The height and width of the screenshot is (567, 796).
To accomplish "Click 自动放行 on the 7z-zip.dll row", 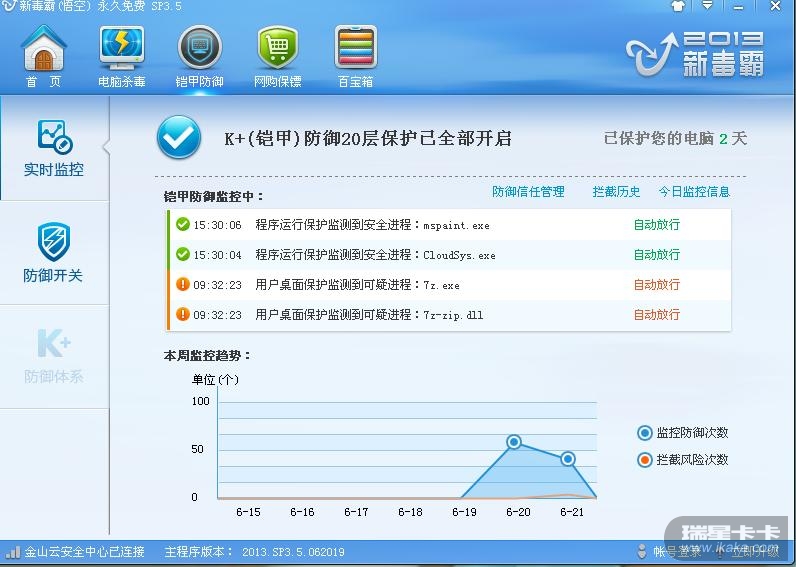I will 656,314.
